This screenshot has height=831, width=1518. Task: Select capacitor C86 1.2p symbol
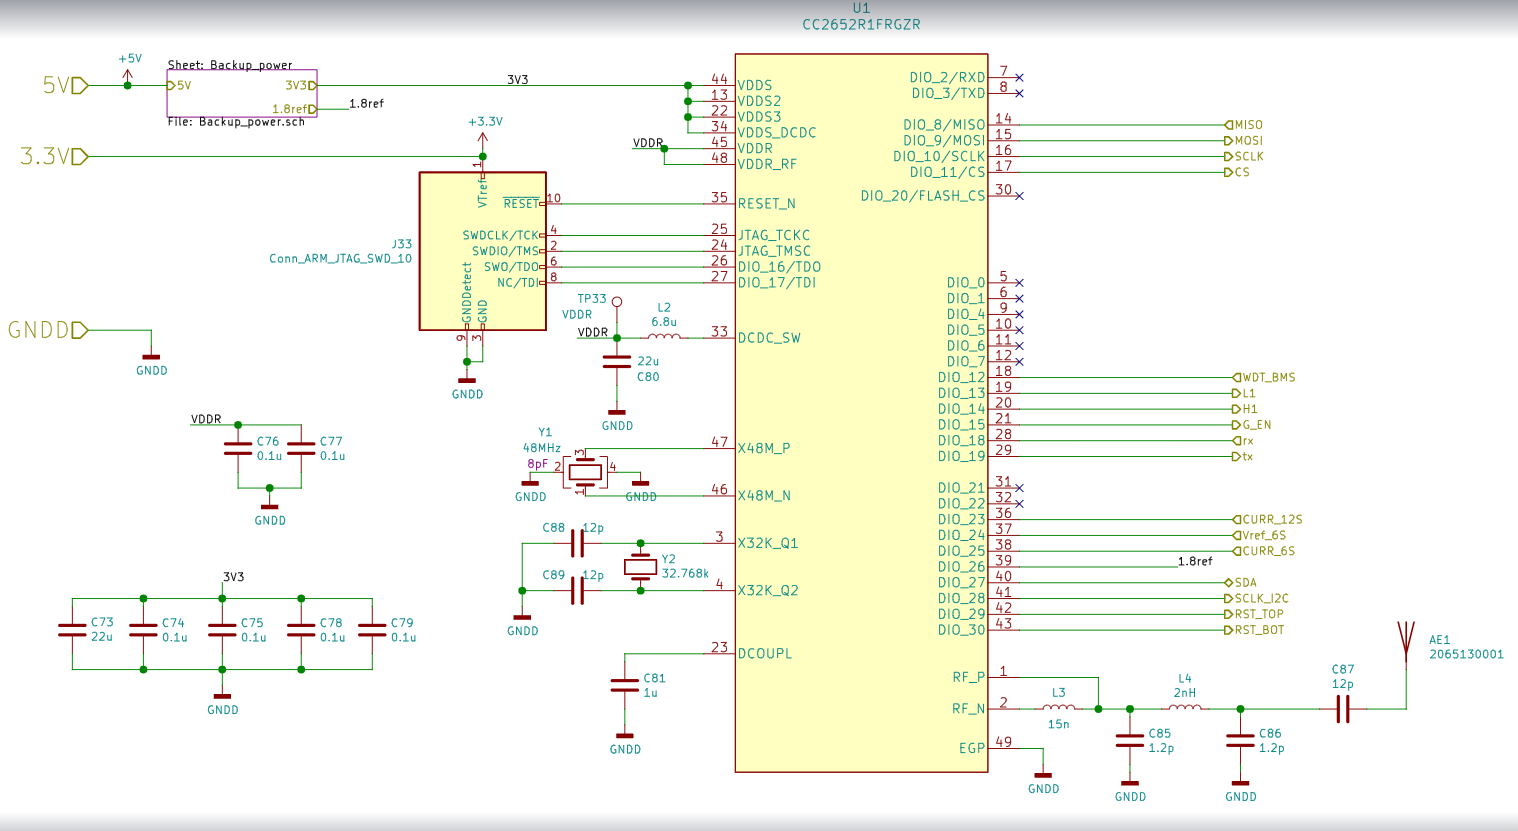pyautogui.click(x=1240, y=740)
